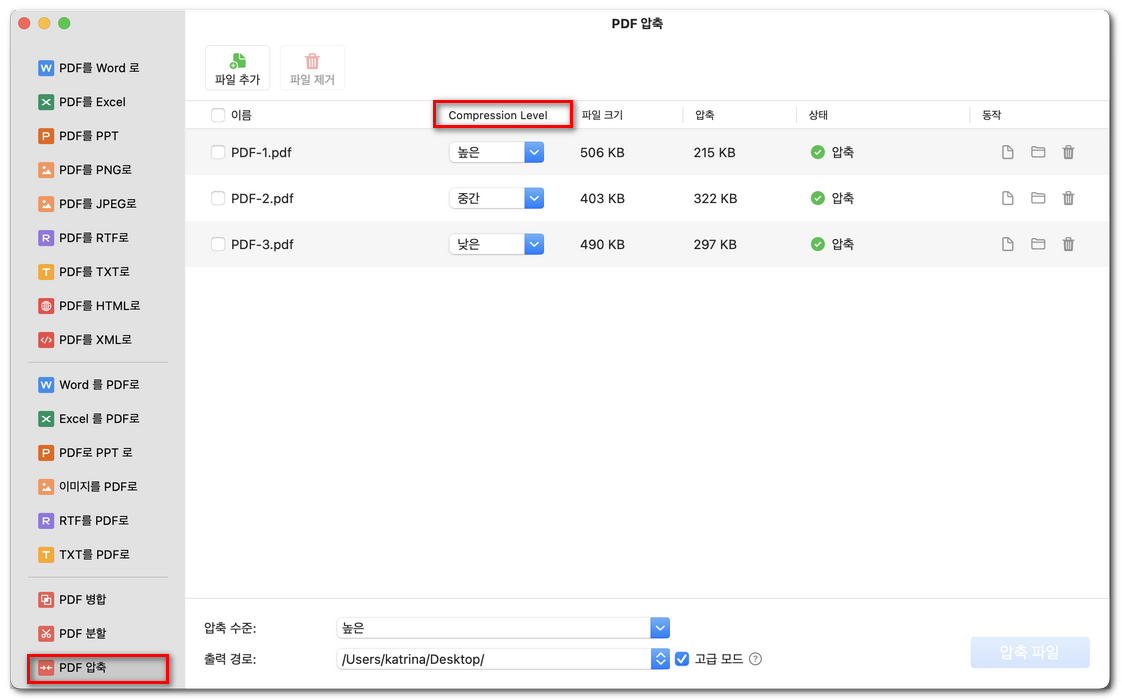Click the PDF 병합 merge icon

[x=46, y=600]
